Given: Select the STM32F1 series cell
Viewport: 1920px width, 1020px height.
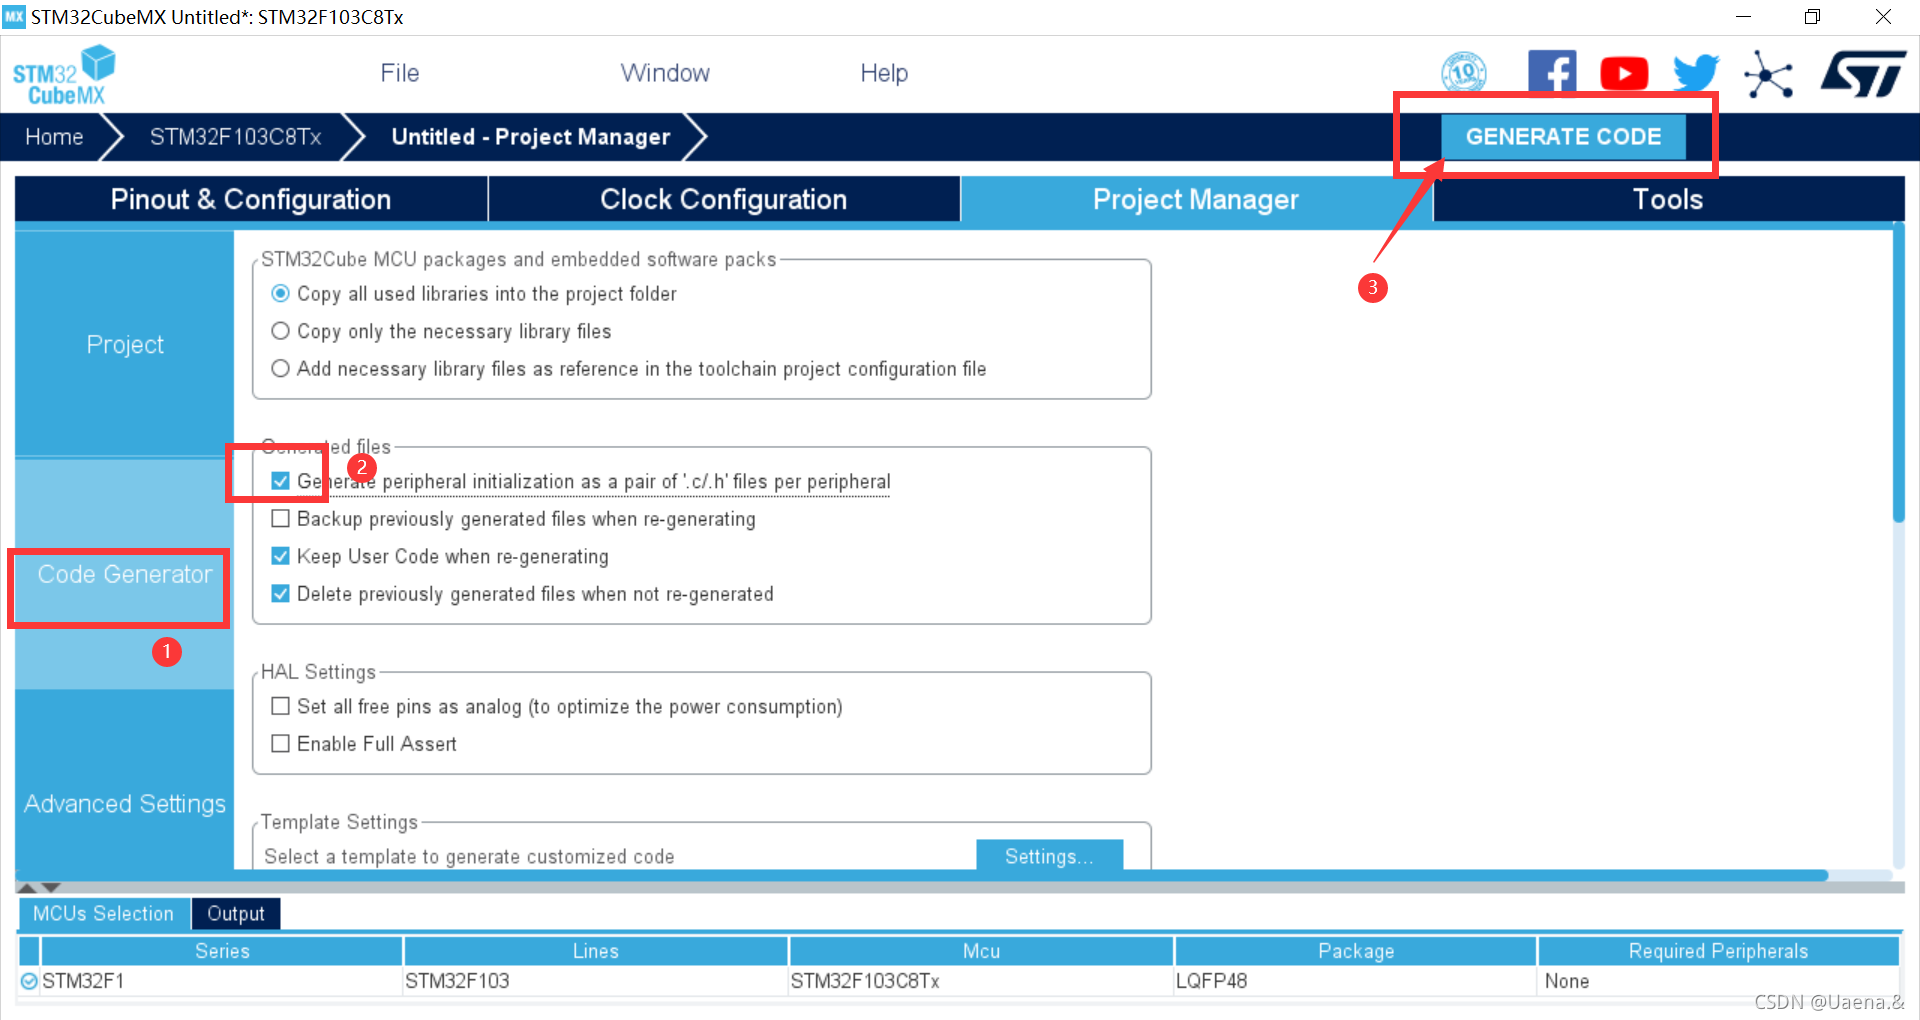Looking at the screenshot, I should point(222,981).
